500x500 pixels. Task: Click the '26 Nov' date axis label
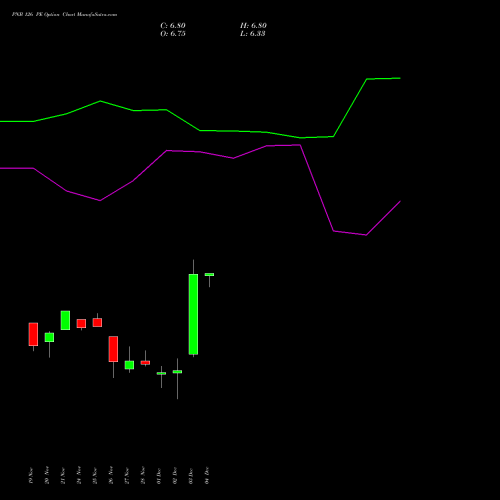click(111, 475)
